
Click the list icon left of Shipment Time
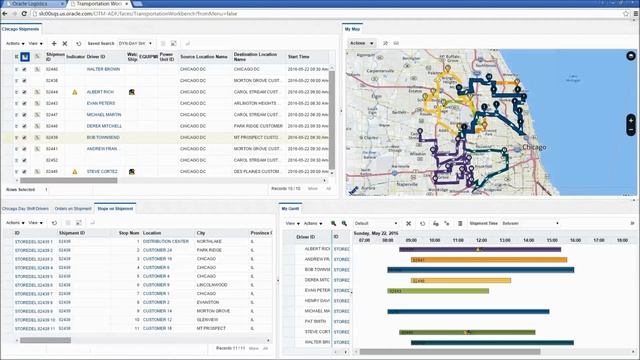click(460, 223)
